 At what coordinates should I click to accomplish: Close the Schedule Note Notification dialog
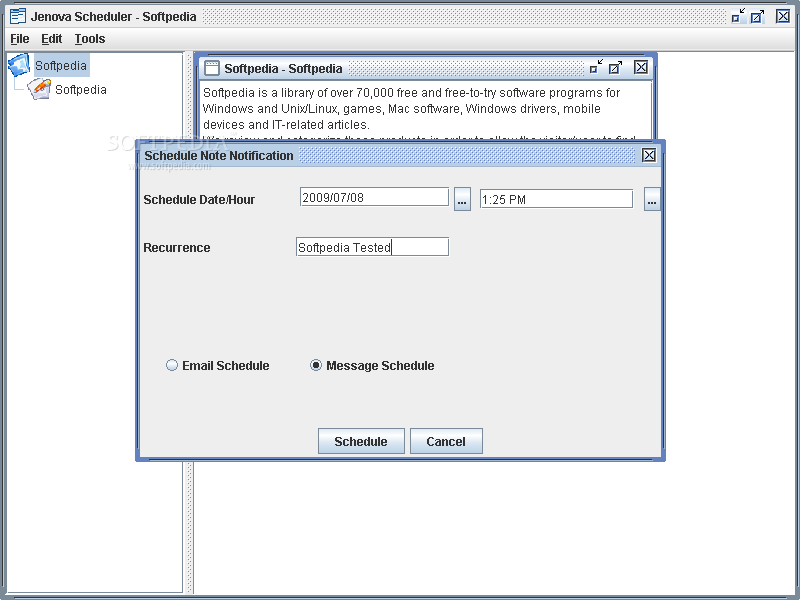(648, 155)
